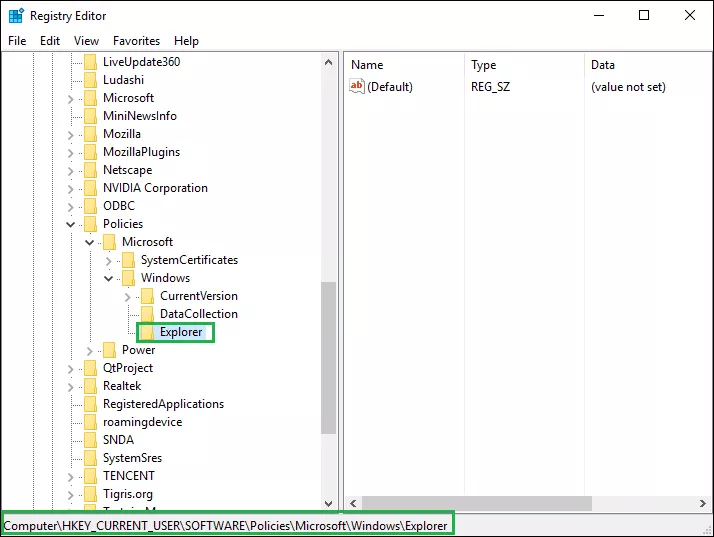The width and height of the screenshot is (714, 537).
Task: Click the NVIDIA Corporation folder icon
Action: click(x=91, y=188)
